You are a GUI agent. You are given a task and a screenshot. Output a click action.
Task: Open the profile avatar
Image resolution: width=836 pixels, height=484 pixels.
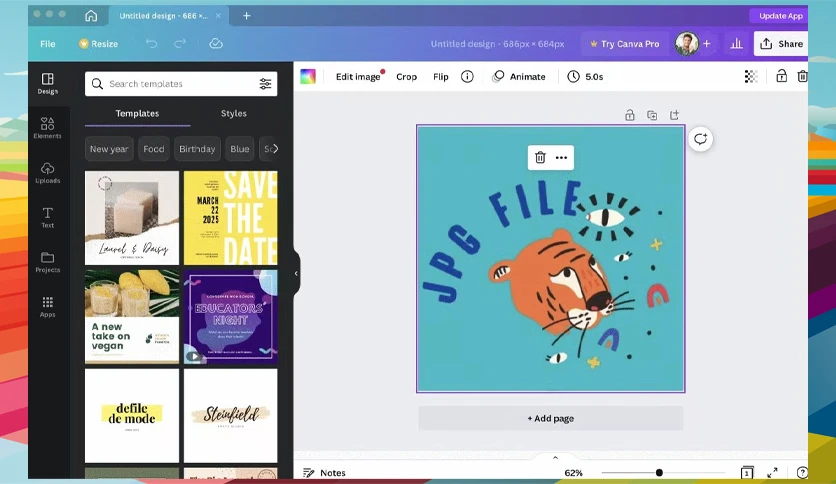point(686,44)
